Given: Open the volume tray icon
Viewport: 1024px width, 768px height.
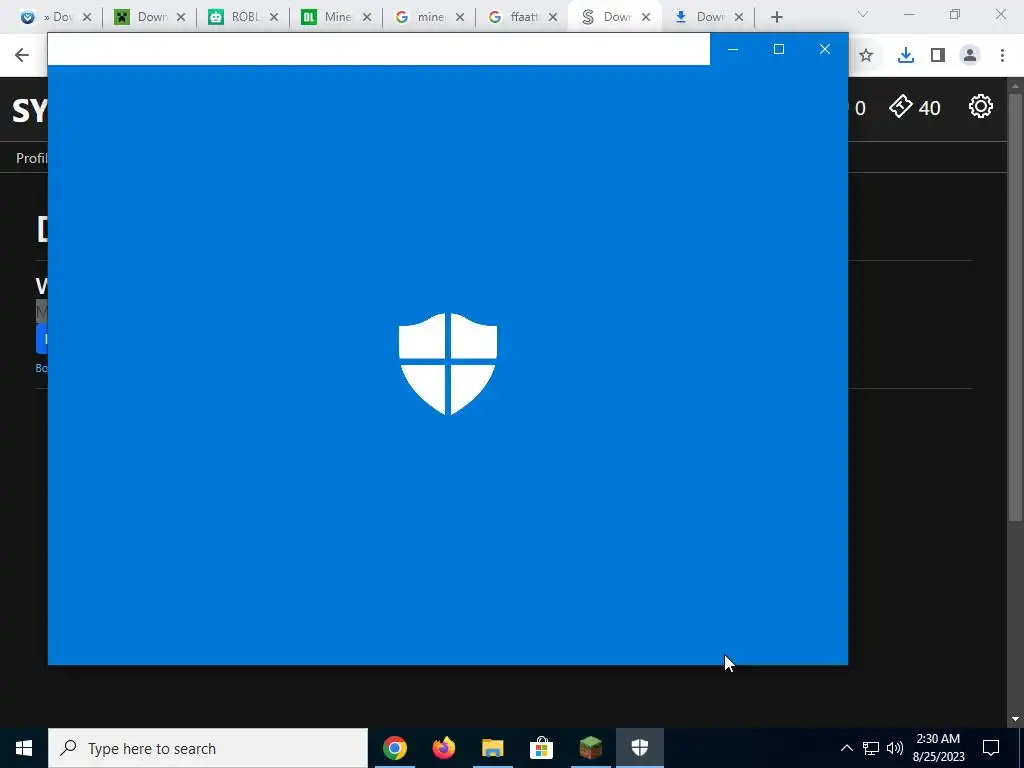Looking at the screenshot, I should coord(895,748).
